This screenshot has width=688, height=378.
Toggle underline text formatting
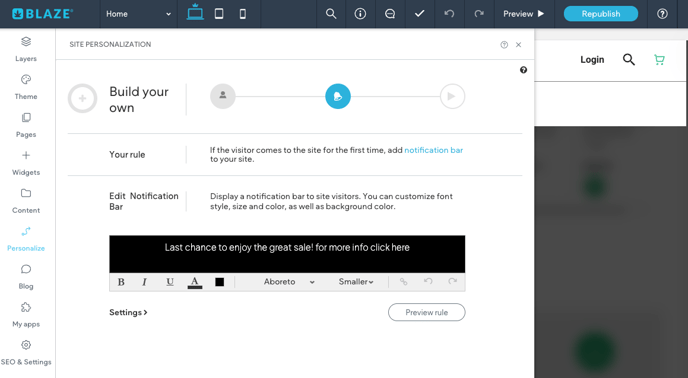tap(170, 282)
